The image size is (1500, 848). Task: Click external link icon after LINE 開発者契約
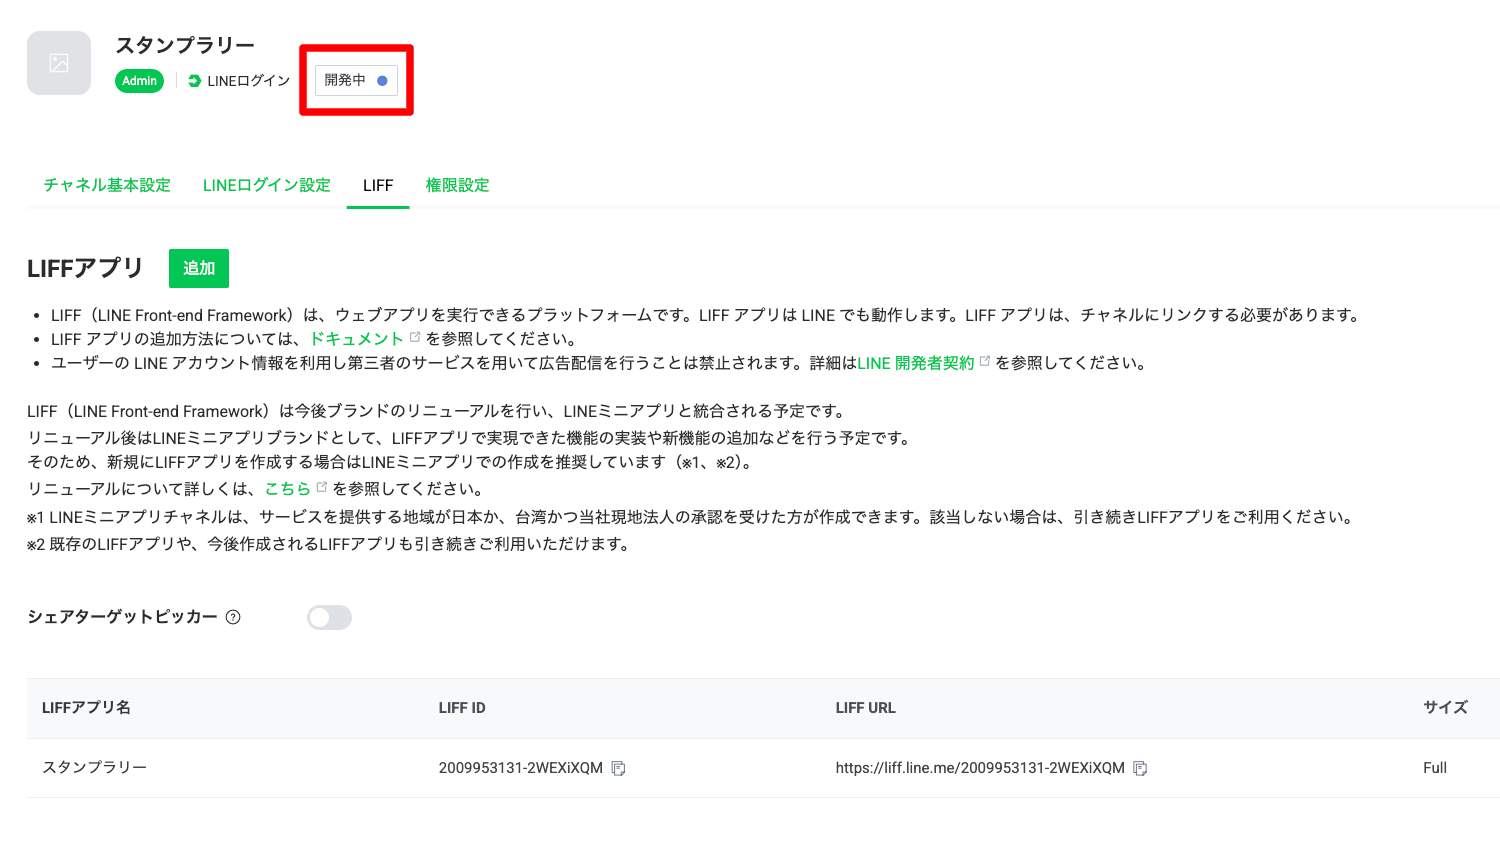click(x=985, y=361)
